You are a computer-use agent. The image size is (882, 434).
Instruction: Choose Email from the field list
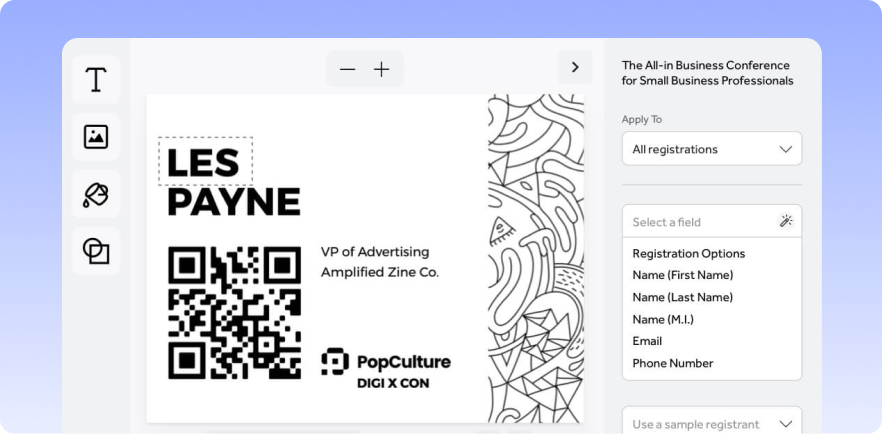647,341
